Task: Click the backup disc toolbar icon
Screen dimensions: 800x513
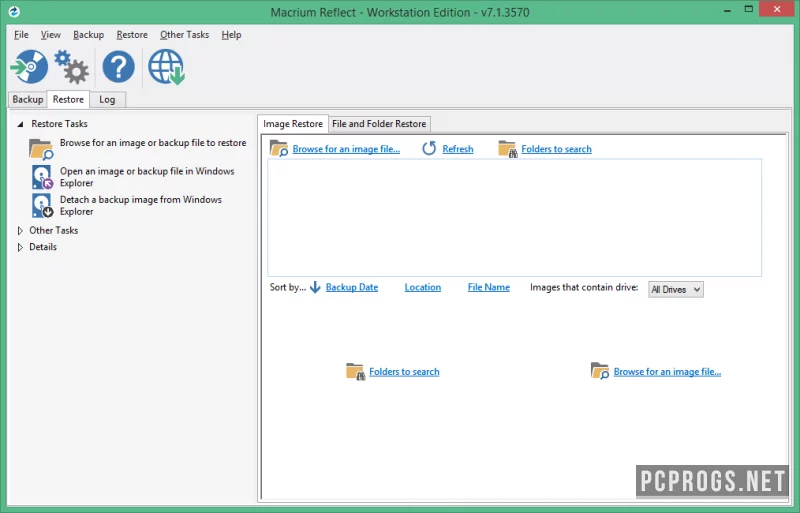Action: tap(29, 67)
